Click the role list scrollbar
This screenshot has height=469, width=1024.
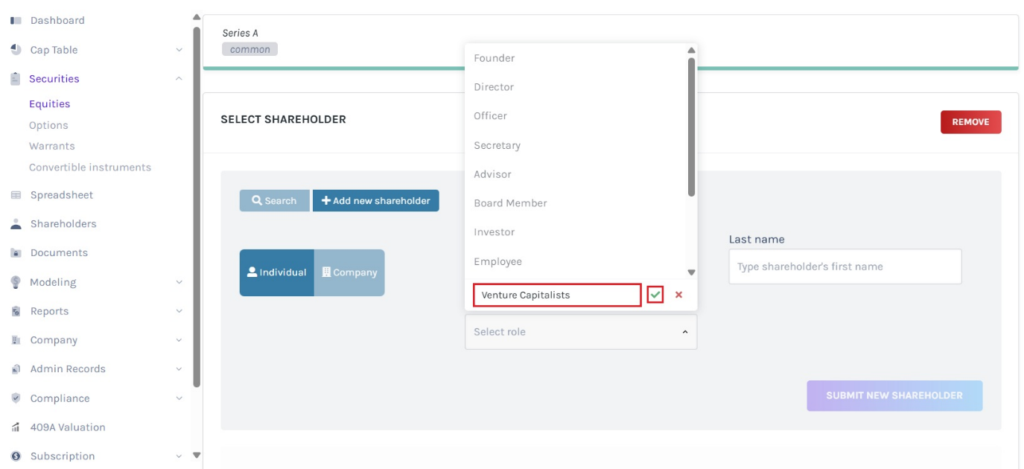pos(691,125)
